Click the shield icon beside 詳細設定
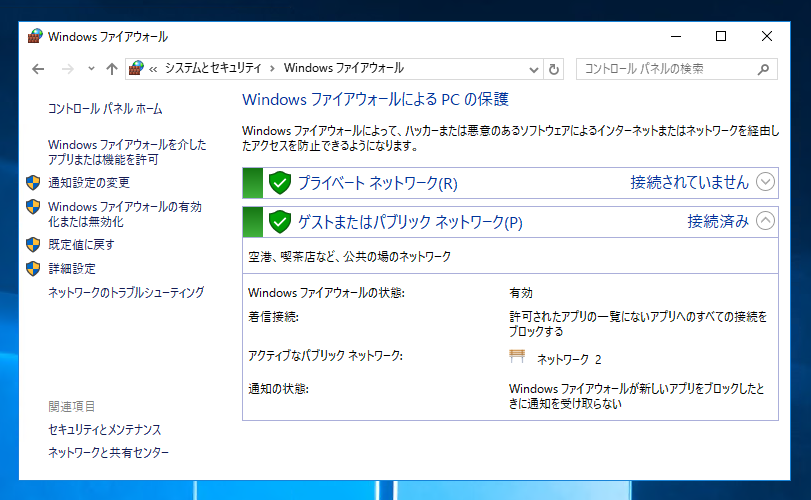This screenshot has width=811, height=500. click(33, 268)
